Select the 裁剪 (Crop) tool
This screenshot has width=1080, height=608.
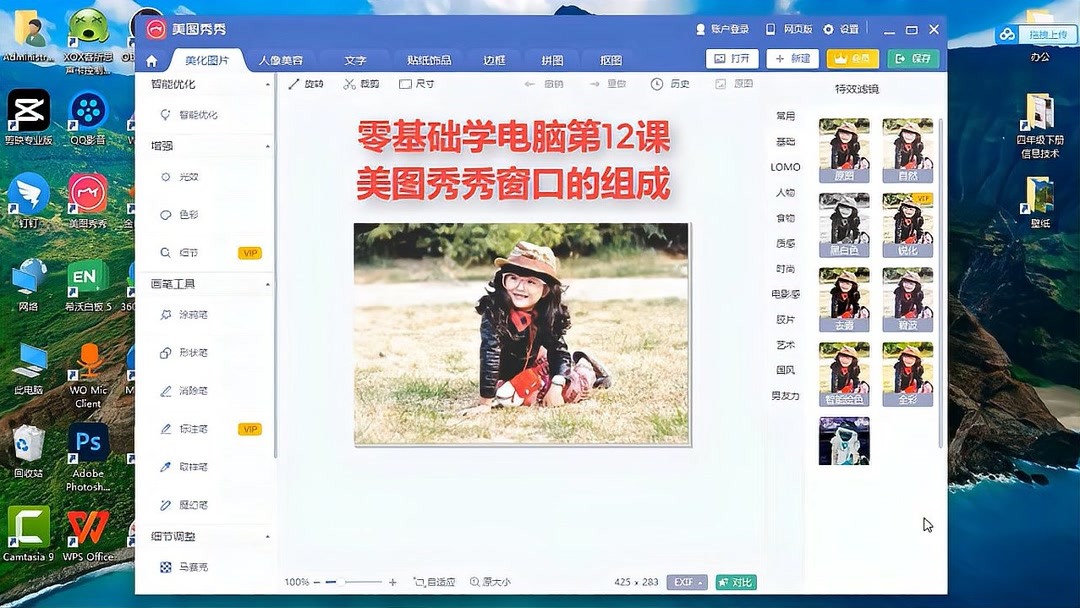pyautogui.click(x=360, y=84)
